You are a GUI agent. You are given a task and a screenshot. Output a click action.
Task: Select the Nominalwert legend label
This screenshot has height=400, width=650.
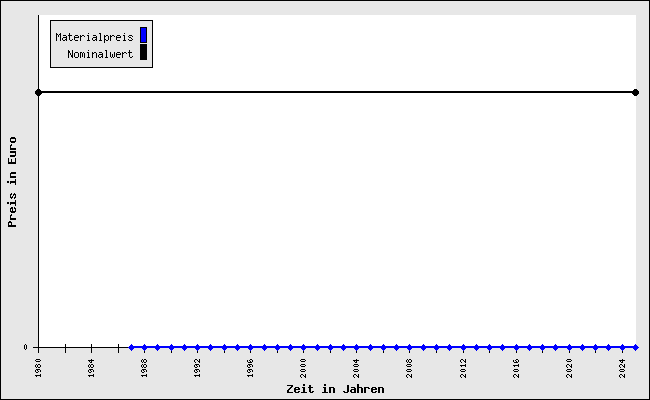(x=100, y=54)
